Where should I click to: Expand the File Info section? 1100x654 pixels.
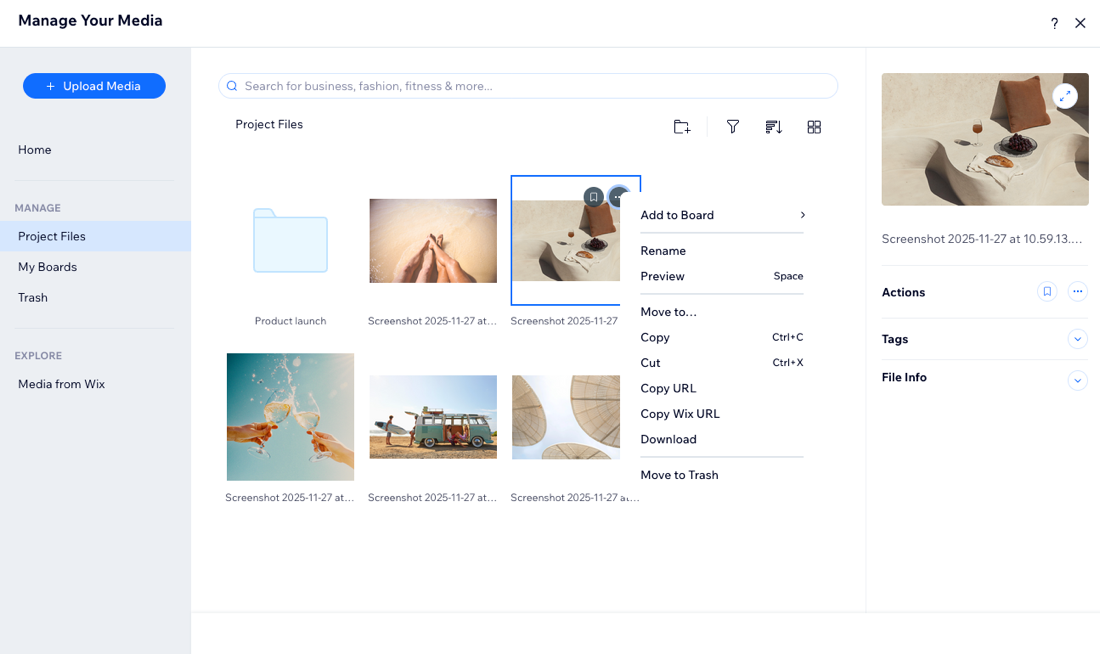[1077, 380]
